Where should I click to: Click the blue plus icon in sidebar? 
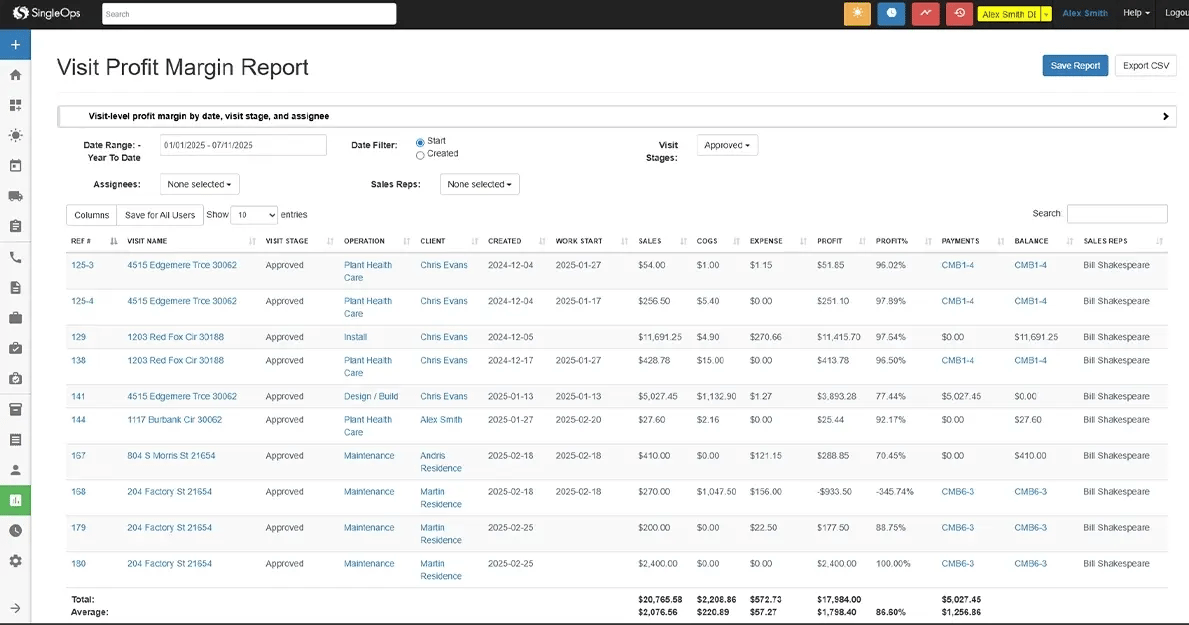tap(15, 45)
